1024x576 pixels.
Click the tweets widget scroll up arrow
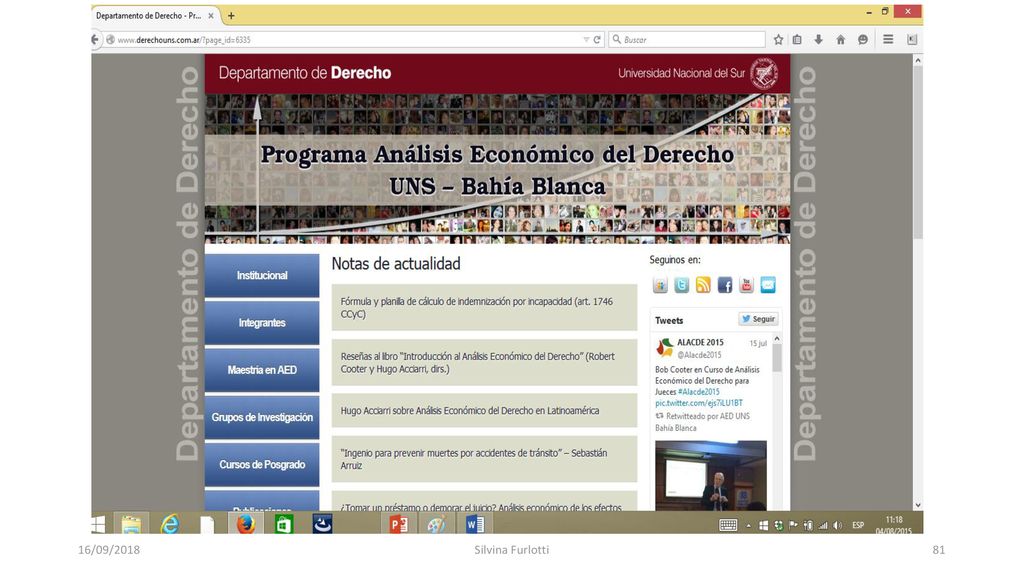tap(776, 338)
